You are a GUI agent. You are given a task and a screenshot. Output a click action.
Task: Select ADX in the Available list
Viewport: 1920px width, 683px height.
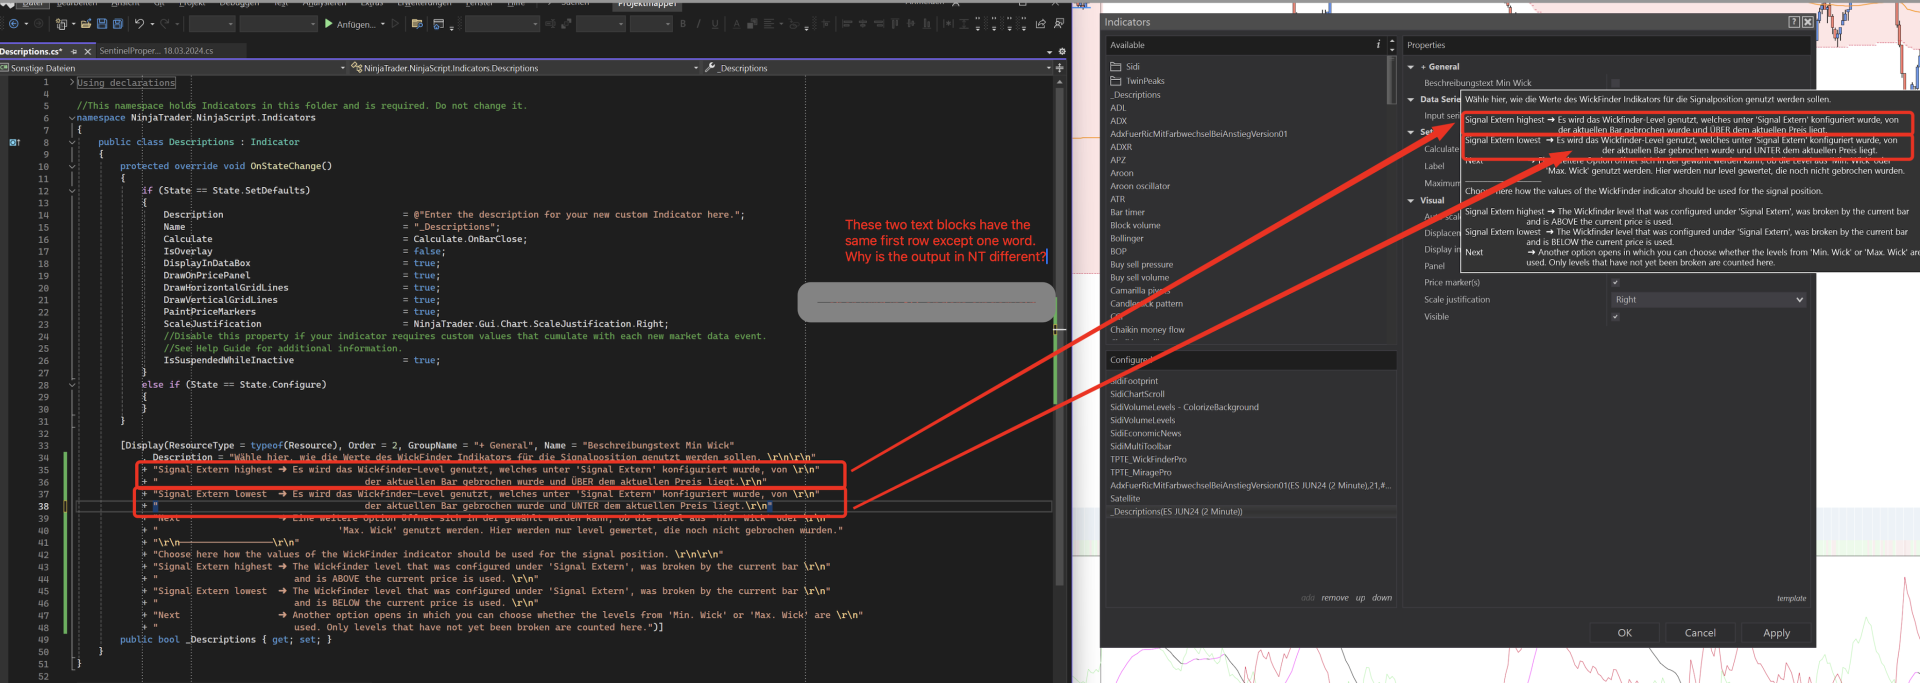(1119, 121)
